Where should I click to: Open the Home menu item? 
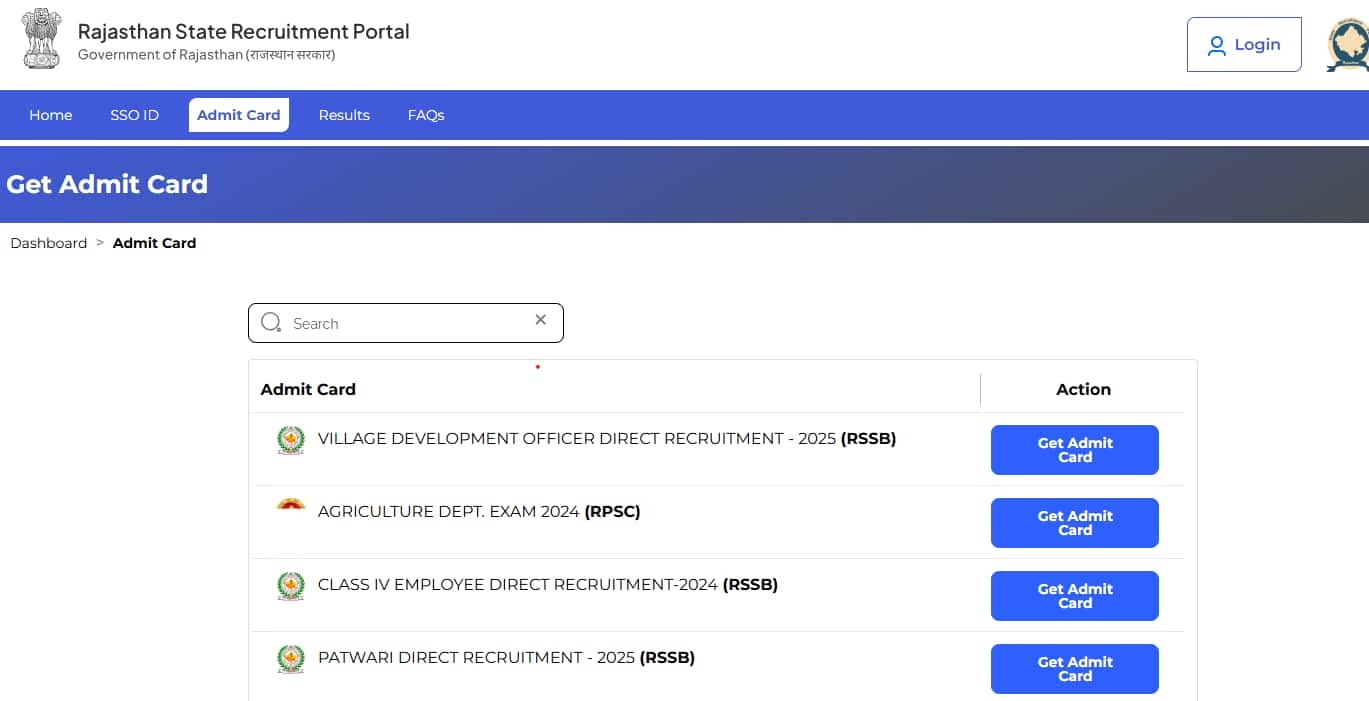50,115
